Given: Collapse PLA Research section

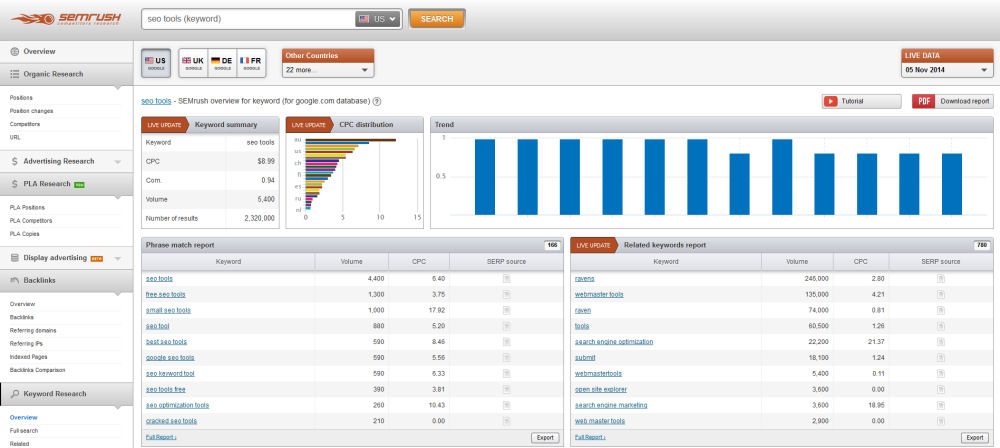Looking at the screenshot, I should click(66, 184).
